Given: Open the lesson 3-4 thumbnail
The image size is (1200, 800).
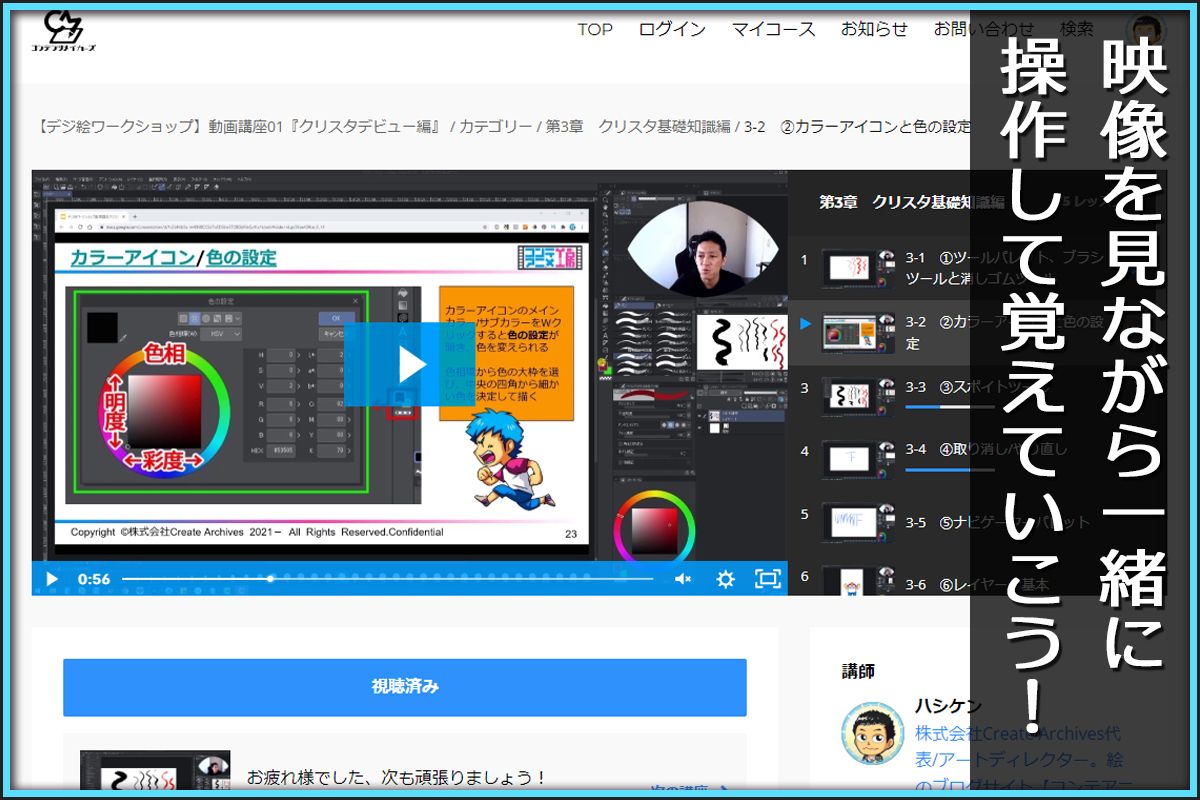Looking at the screenshot, I should 858,459.
